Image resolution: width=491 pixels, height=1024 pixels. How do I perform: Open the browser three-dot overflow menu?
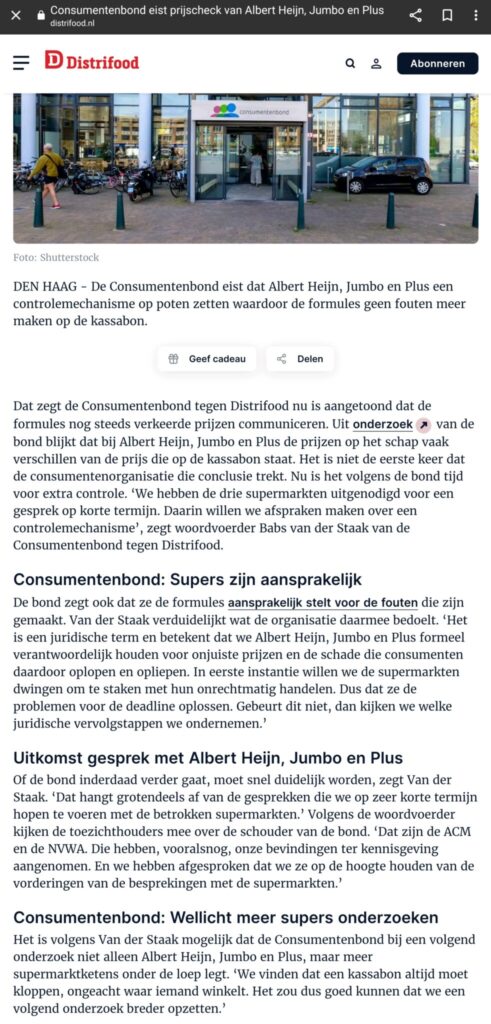point(477,16)
